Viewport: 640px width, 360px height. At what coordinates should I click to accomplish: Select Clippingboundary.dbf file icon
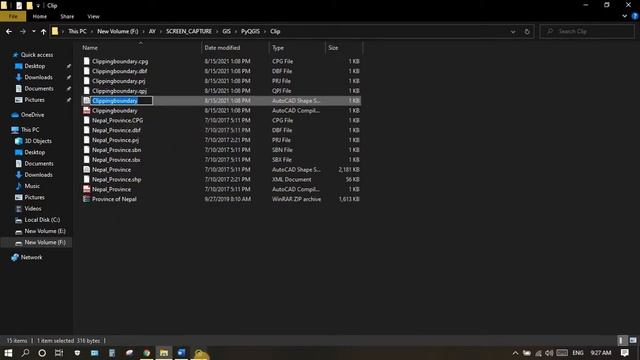point(87,71)
